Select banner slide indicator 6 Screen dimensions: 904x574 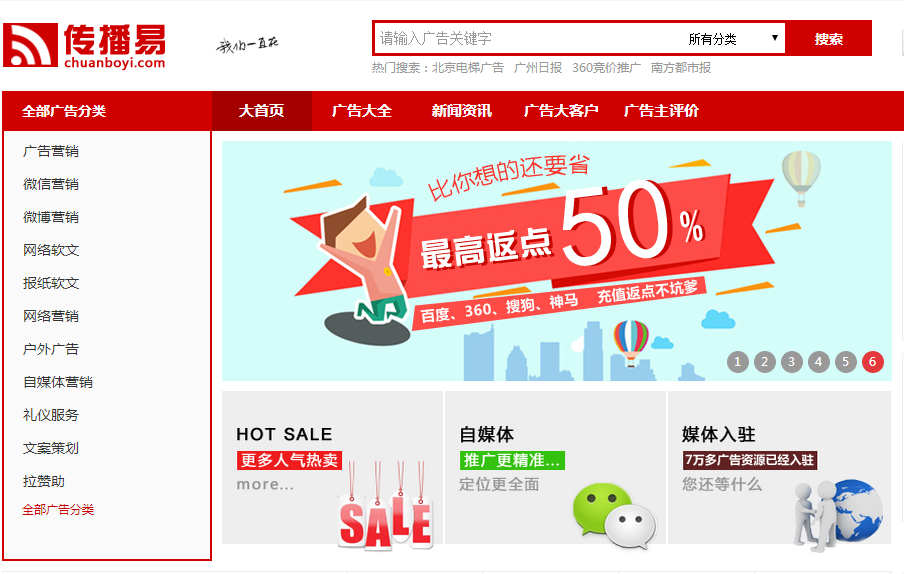click(x=872, y=362)
